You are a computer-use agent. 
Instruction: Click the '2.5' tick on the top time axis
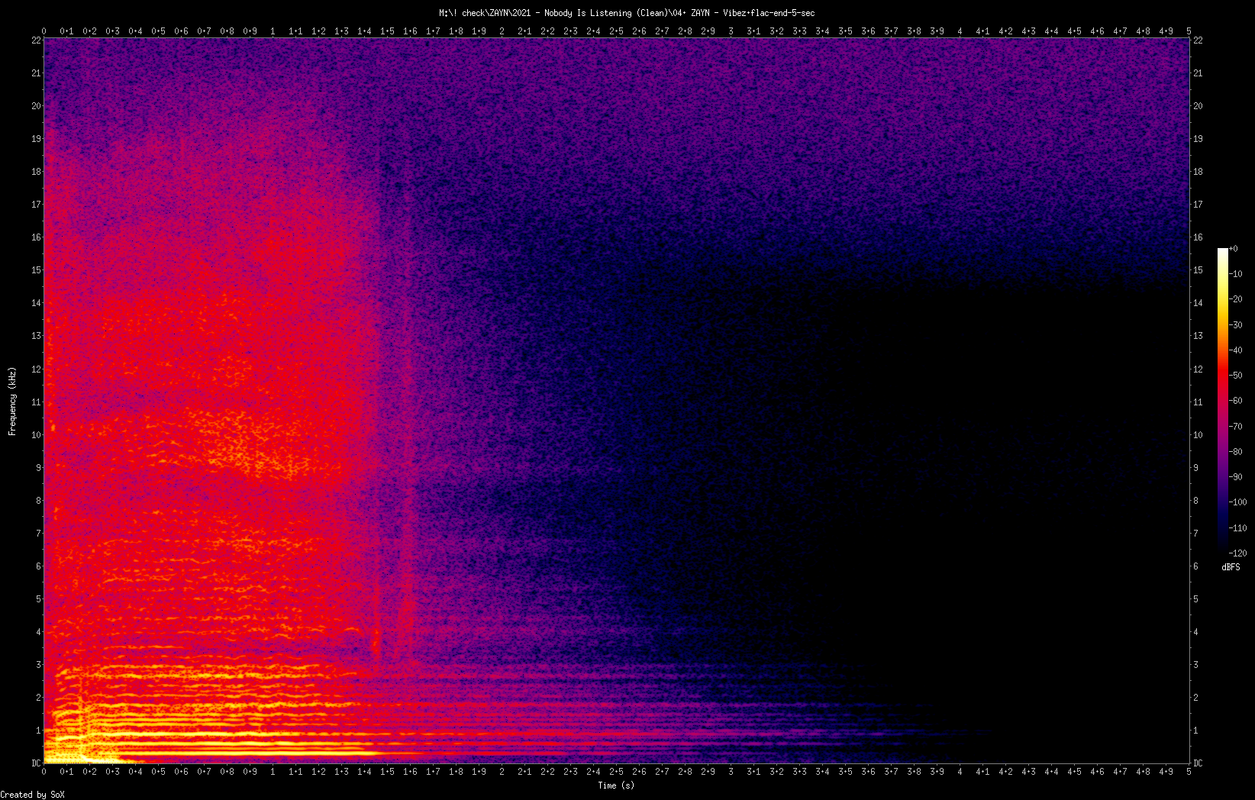pyautogui.click(x=617, y=31)
